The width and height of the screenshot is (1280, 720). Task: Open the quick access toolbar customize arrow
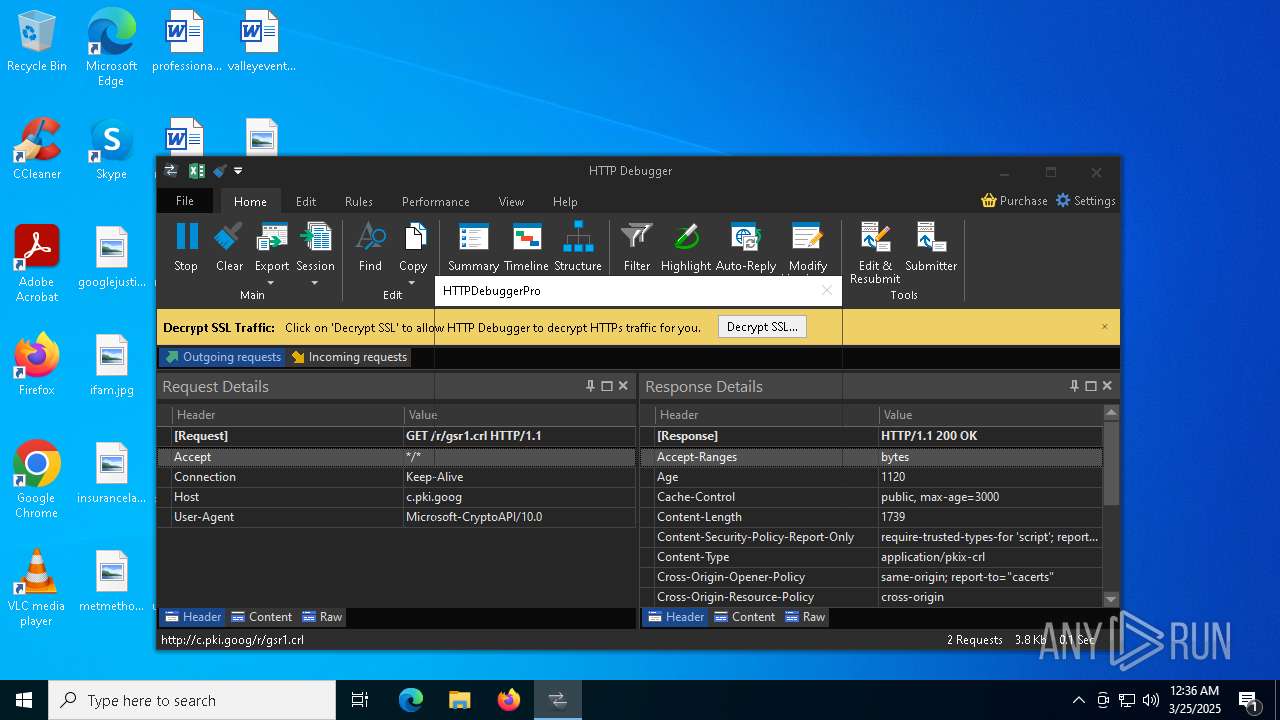click(238, 171)
